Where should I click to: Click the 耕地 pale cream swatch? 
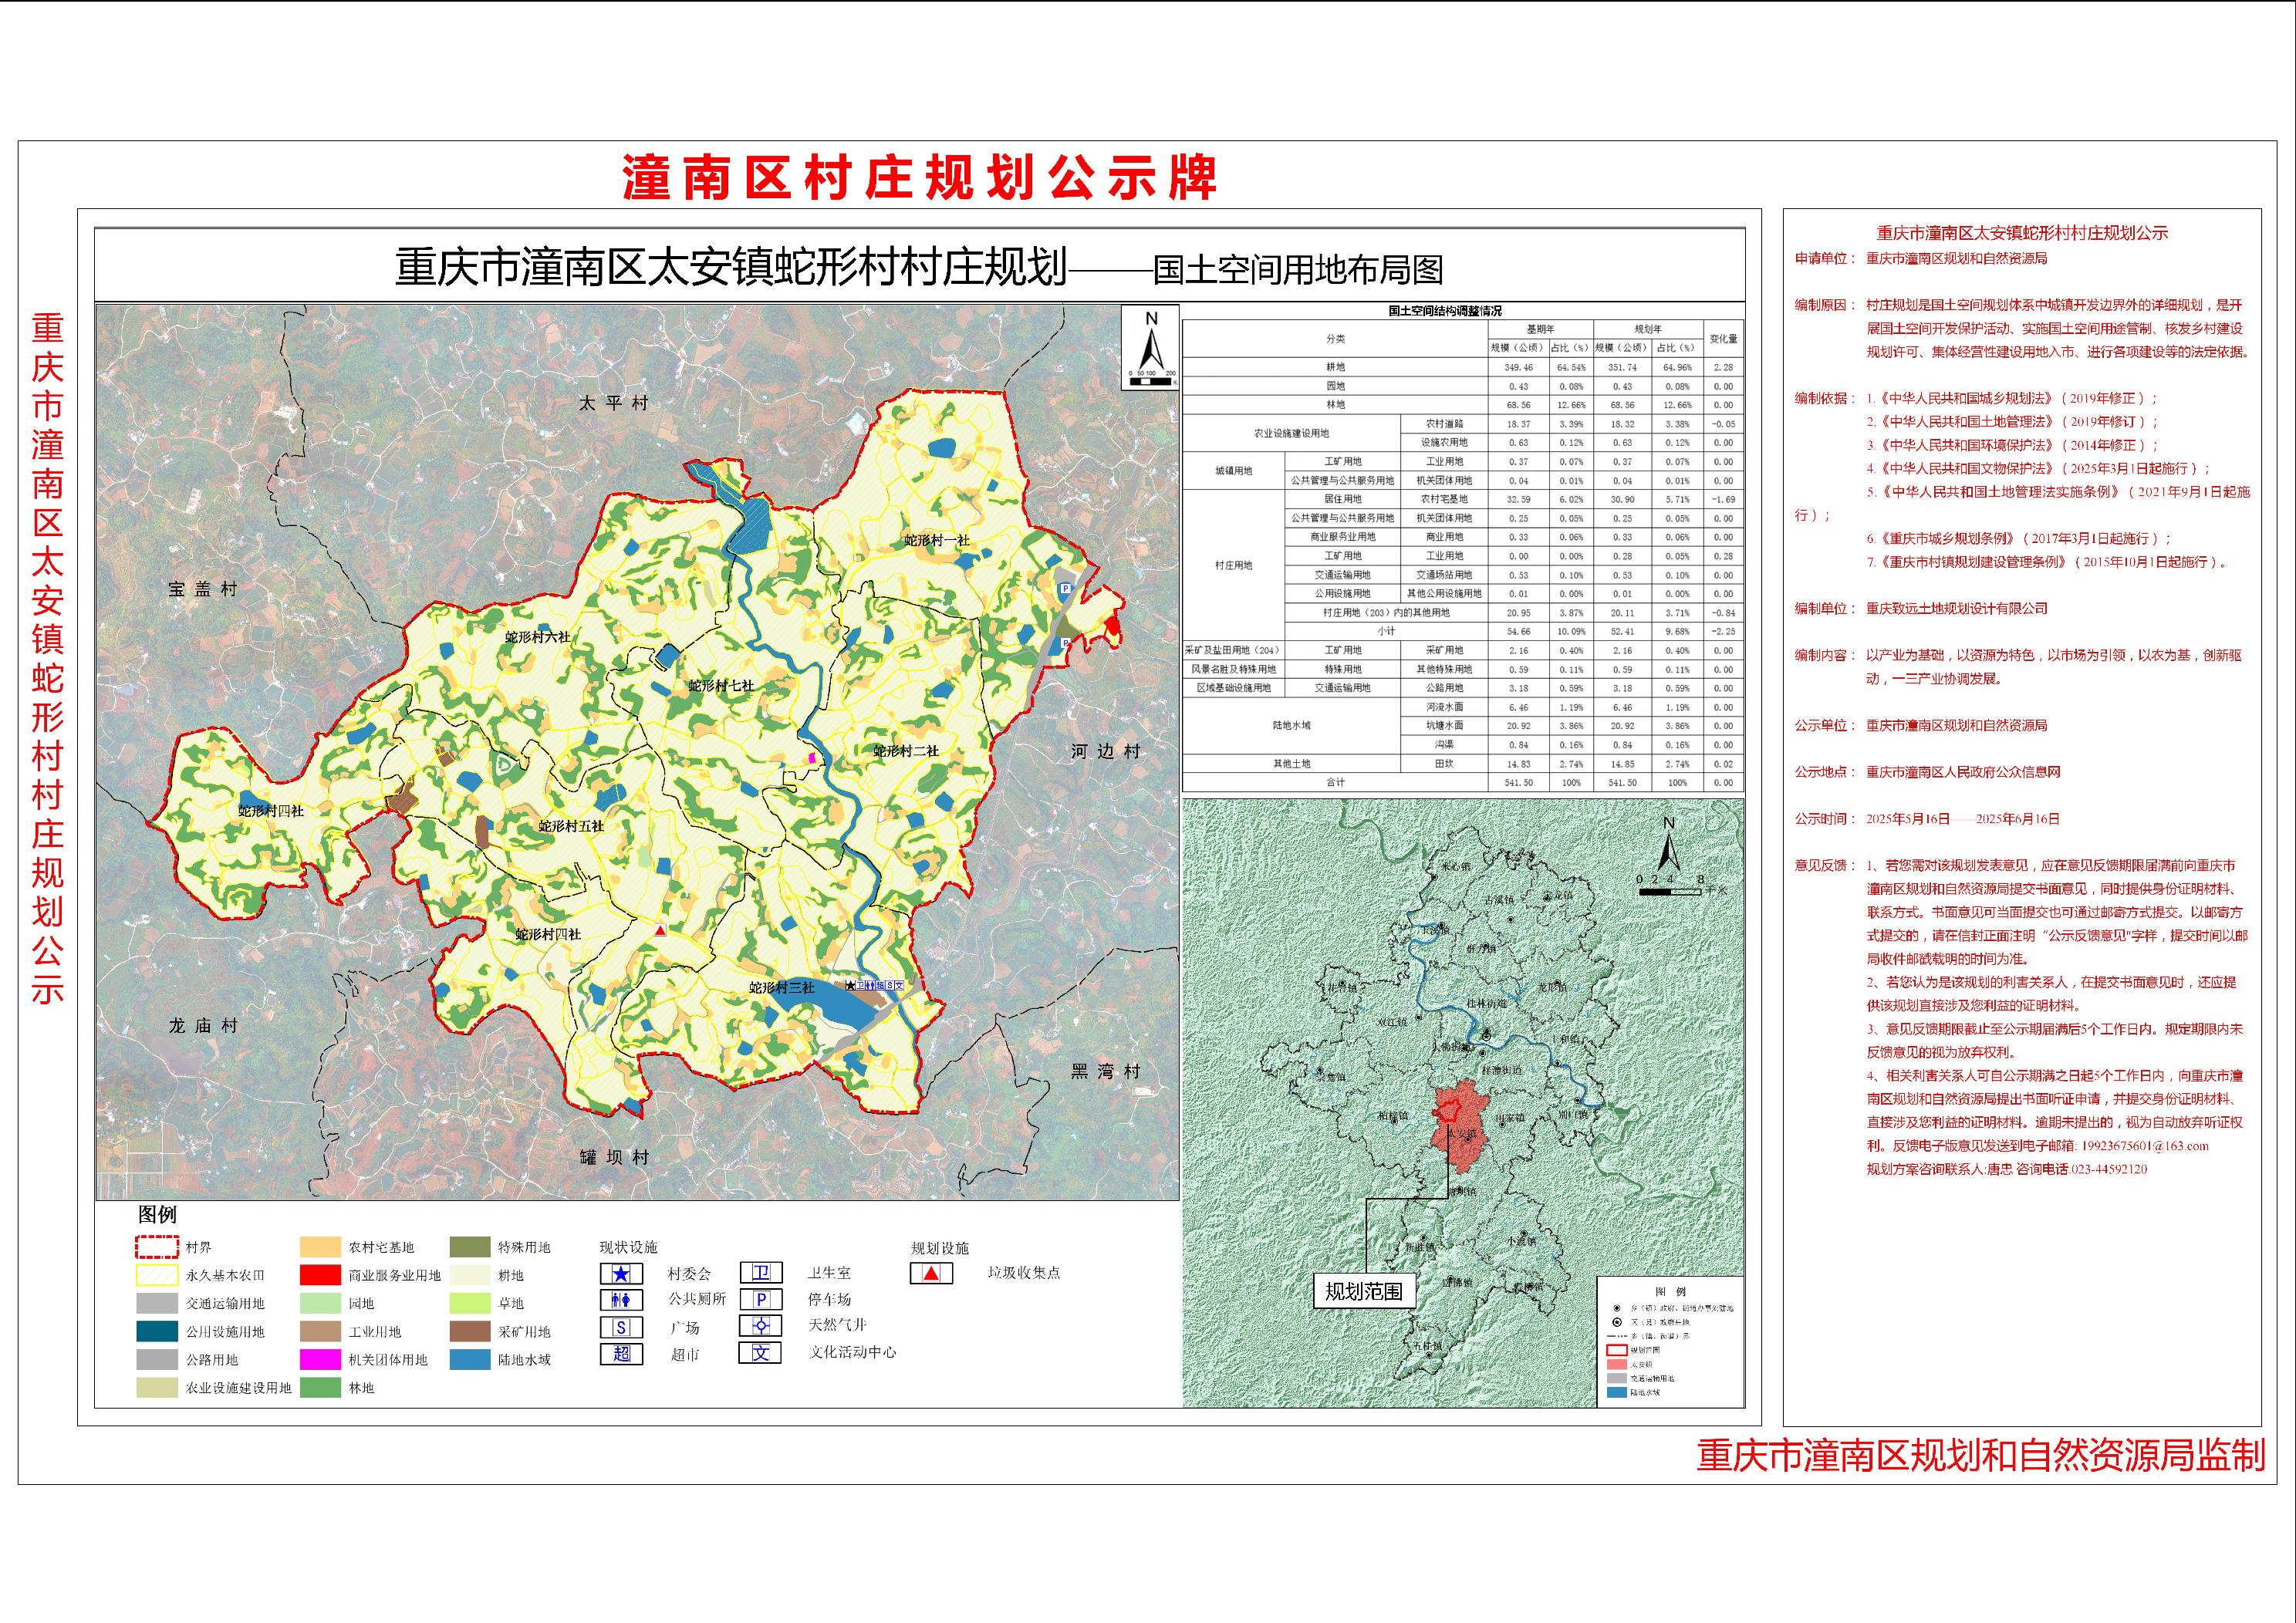470,1275
